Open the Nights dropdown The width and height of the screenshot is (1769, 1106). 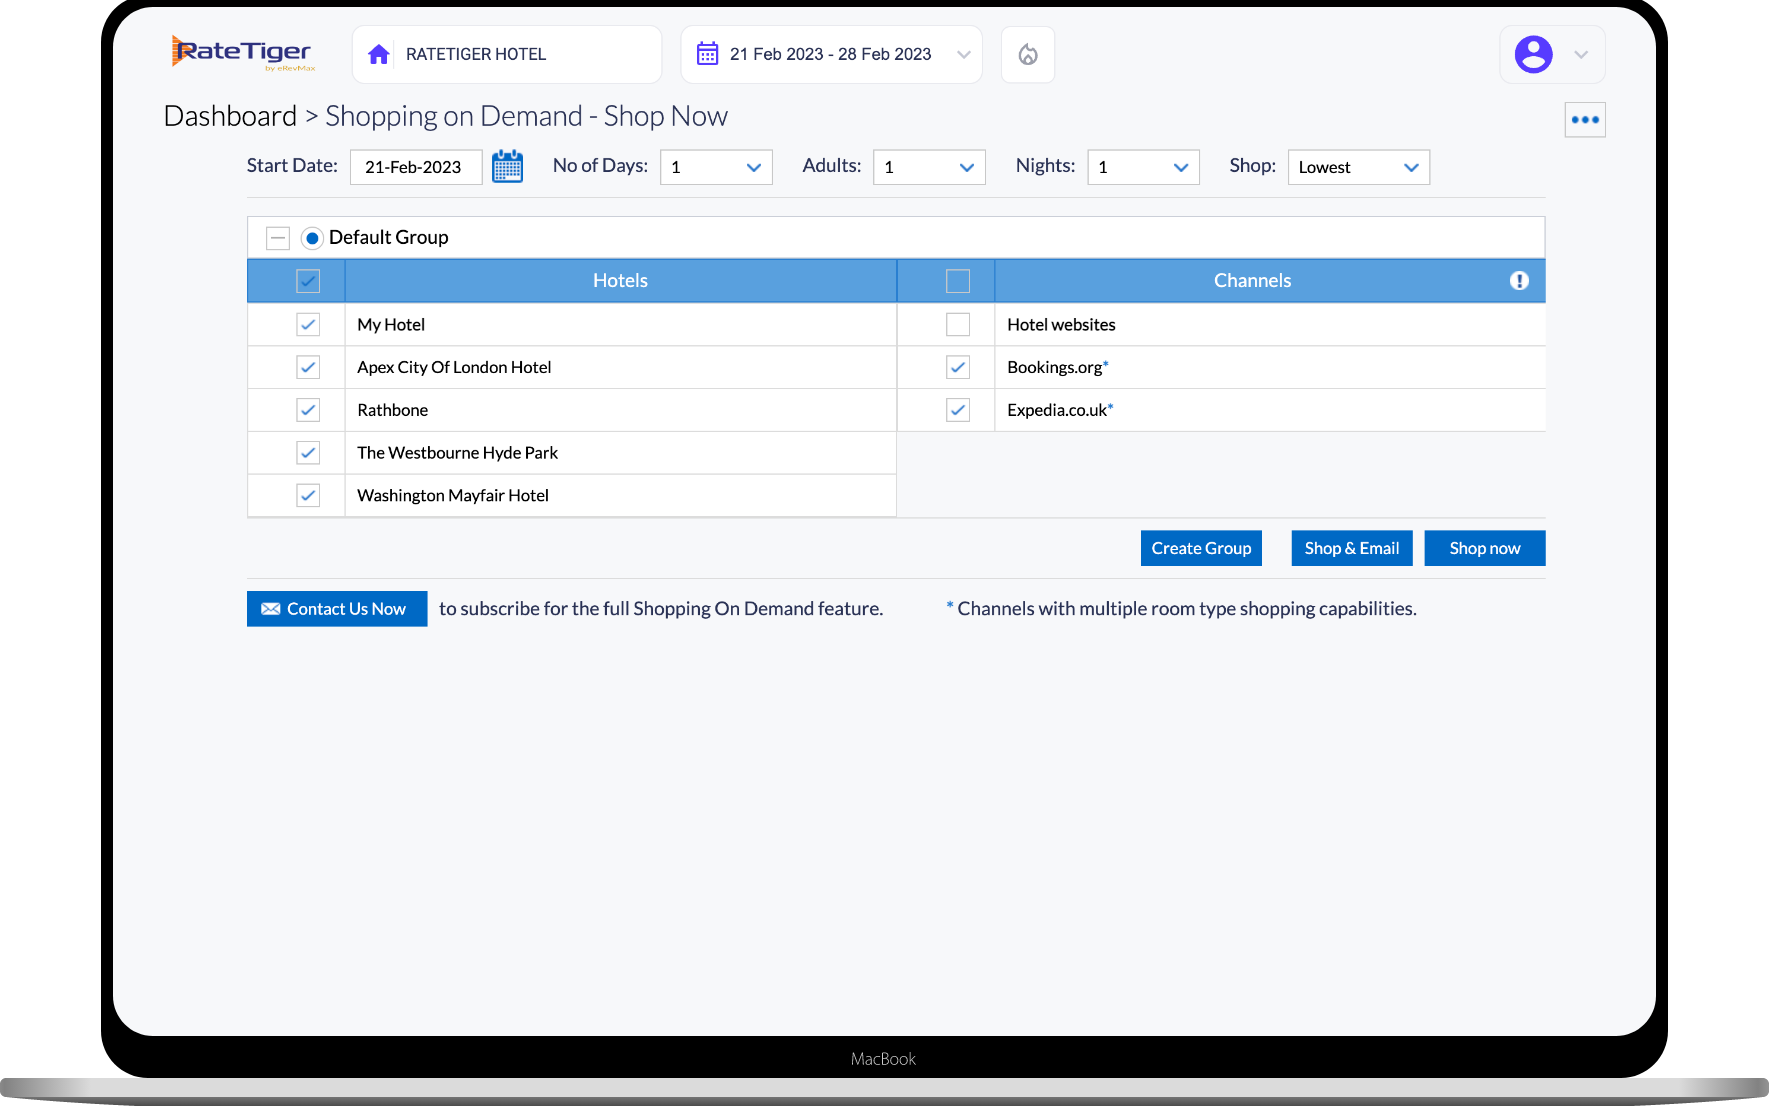point(1144,167)
